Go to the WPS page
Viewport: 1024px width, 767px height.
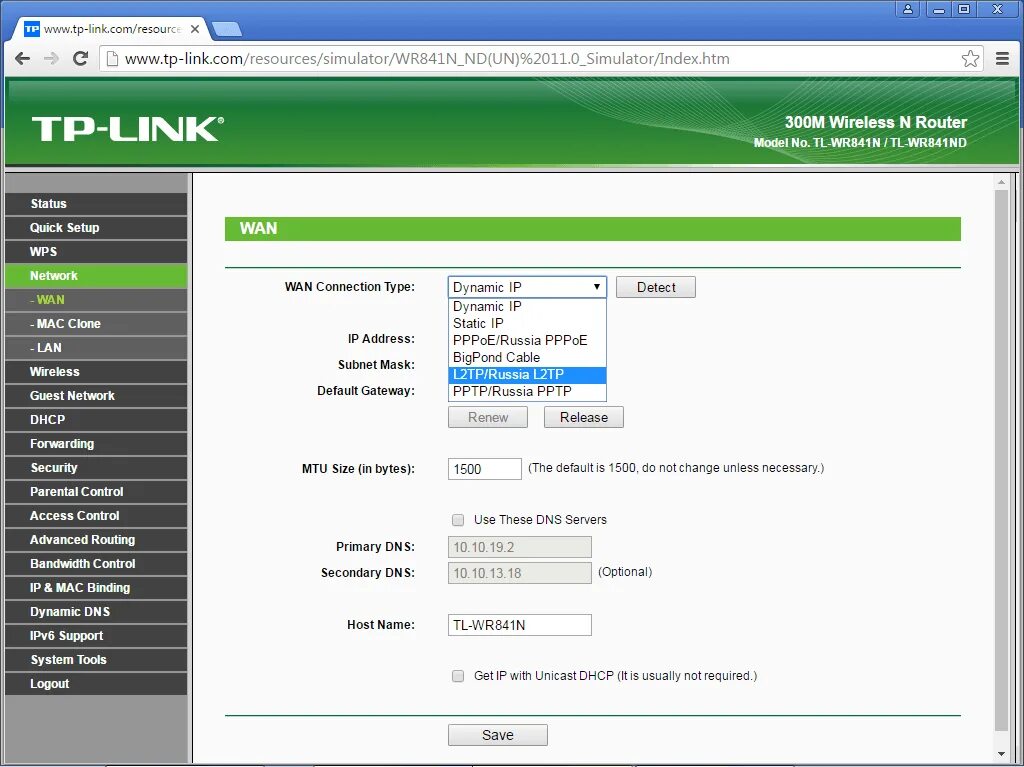[x=96, y=252]
